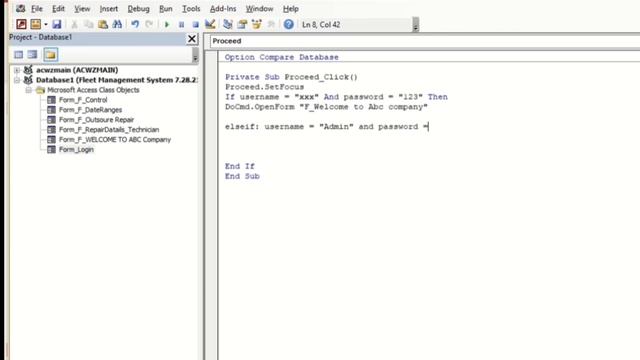Open the Properties Window icon
This screenshot has height=360, width=640.
click(242, 24)
